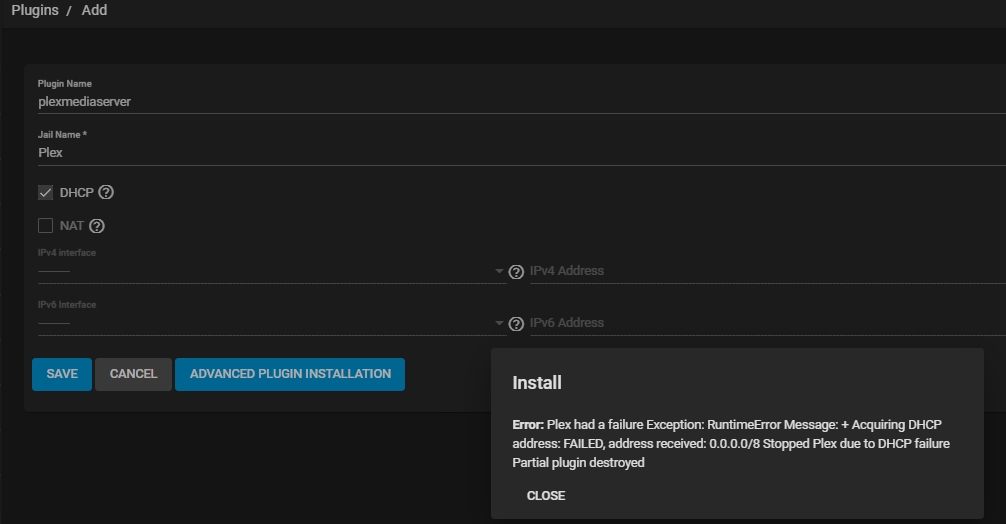The height and width of the screenshot is (524, 1006).
Task: Click the CANCEL button
Action: (133, 374)
